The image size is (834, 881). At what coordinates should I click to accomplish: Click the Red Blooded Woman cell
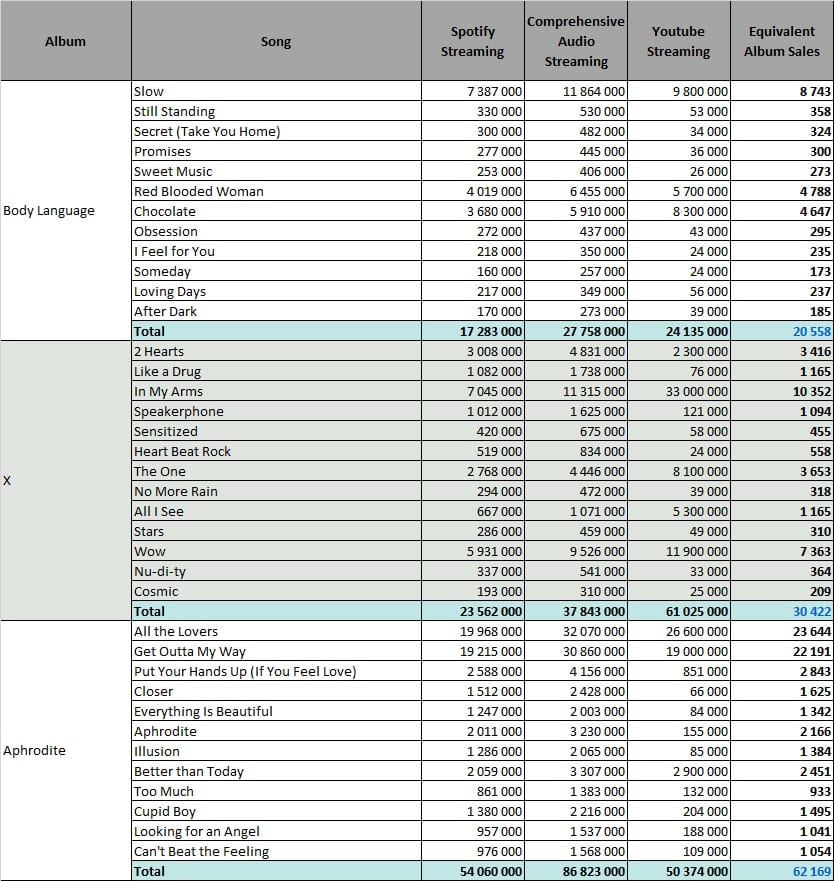click(x=276, y=191)
